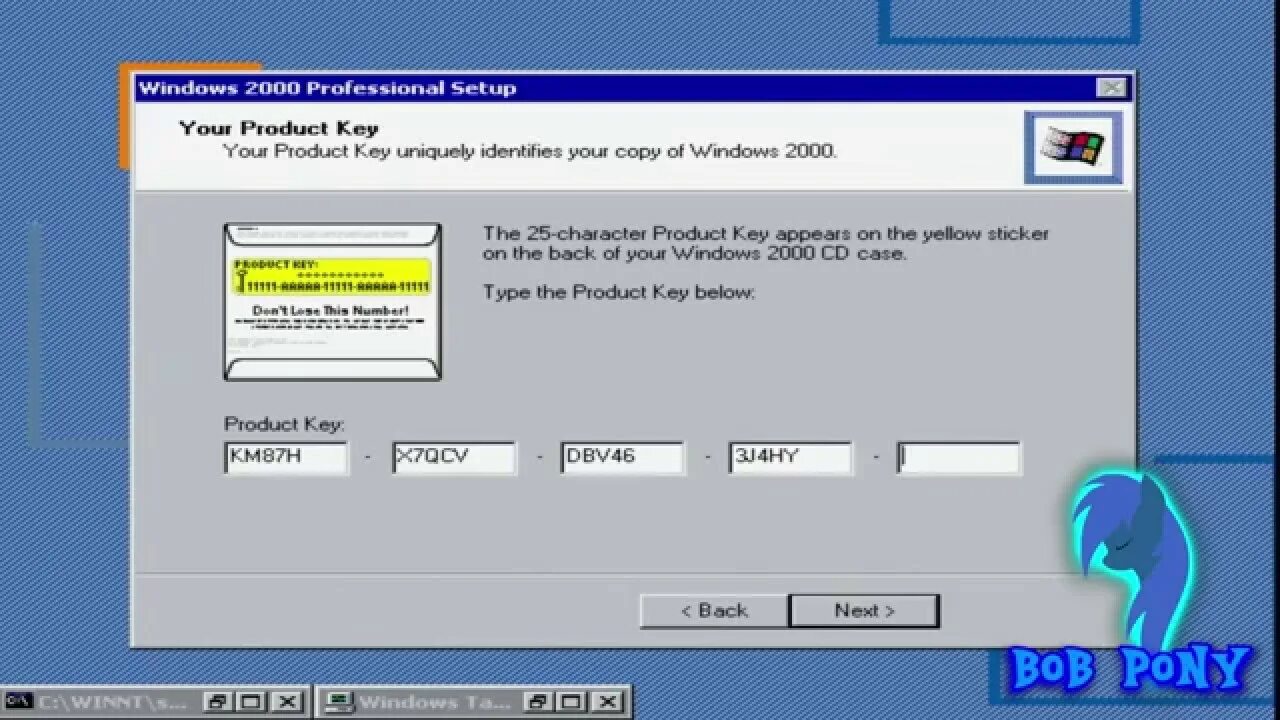Click the Windows Ta... minimized window title

[434, 702]
